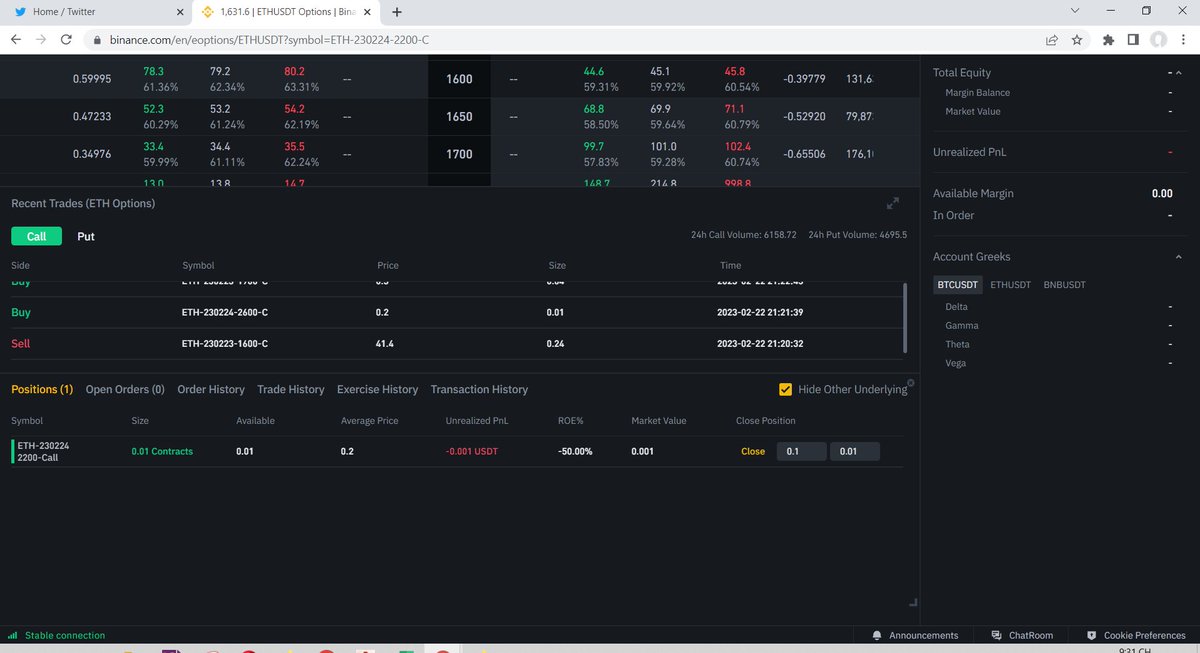Click the -0.001 USDT unrealized PnL value
1200x653 pixels.
(472, 452)
